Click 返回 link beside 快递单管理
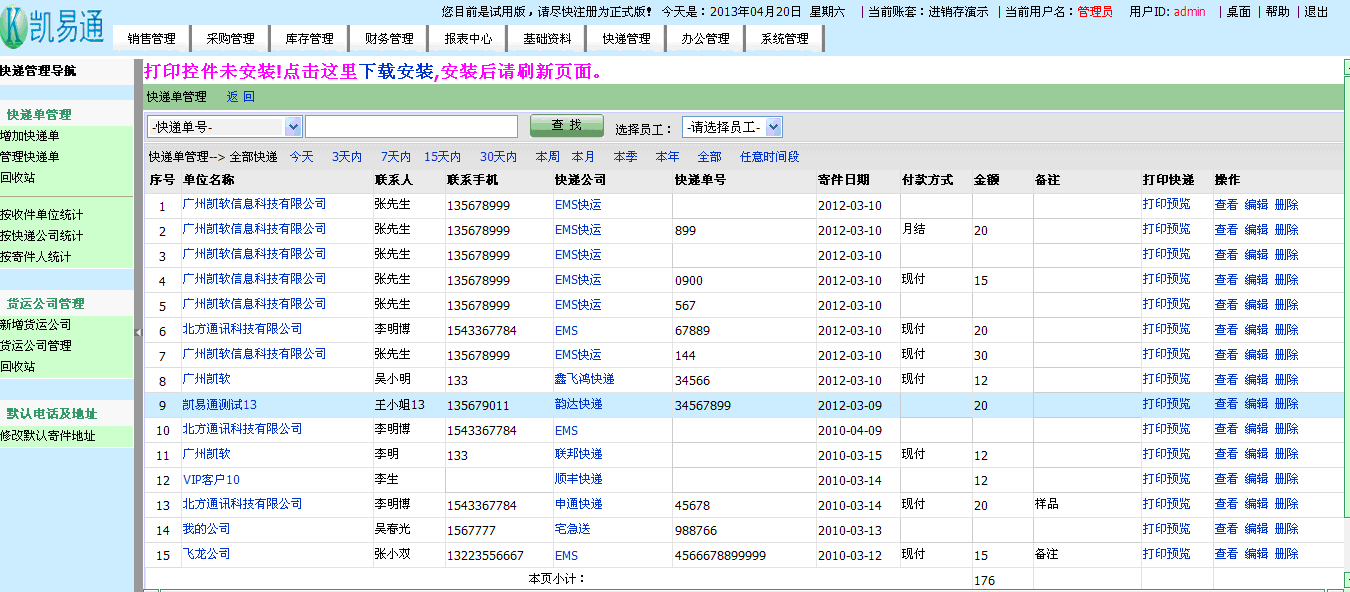 click(x=240, y=97)
